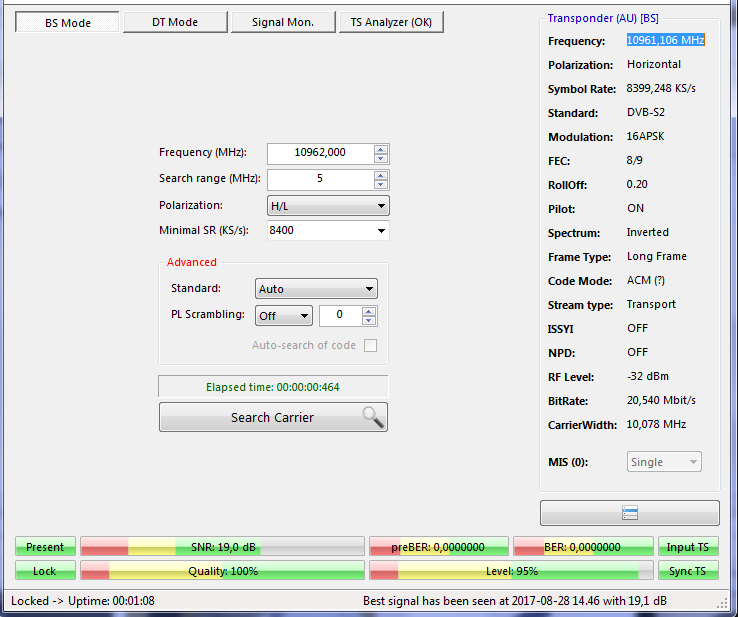
Task: Click the SNR level bar
Action: (x=222, y=547)
